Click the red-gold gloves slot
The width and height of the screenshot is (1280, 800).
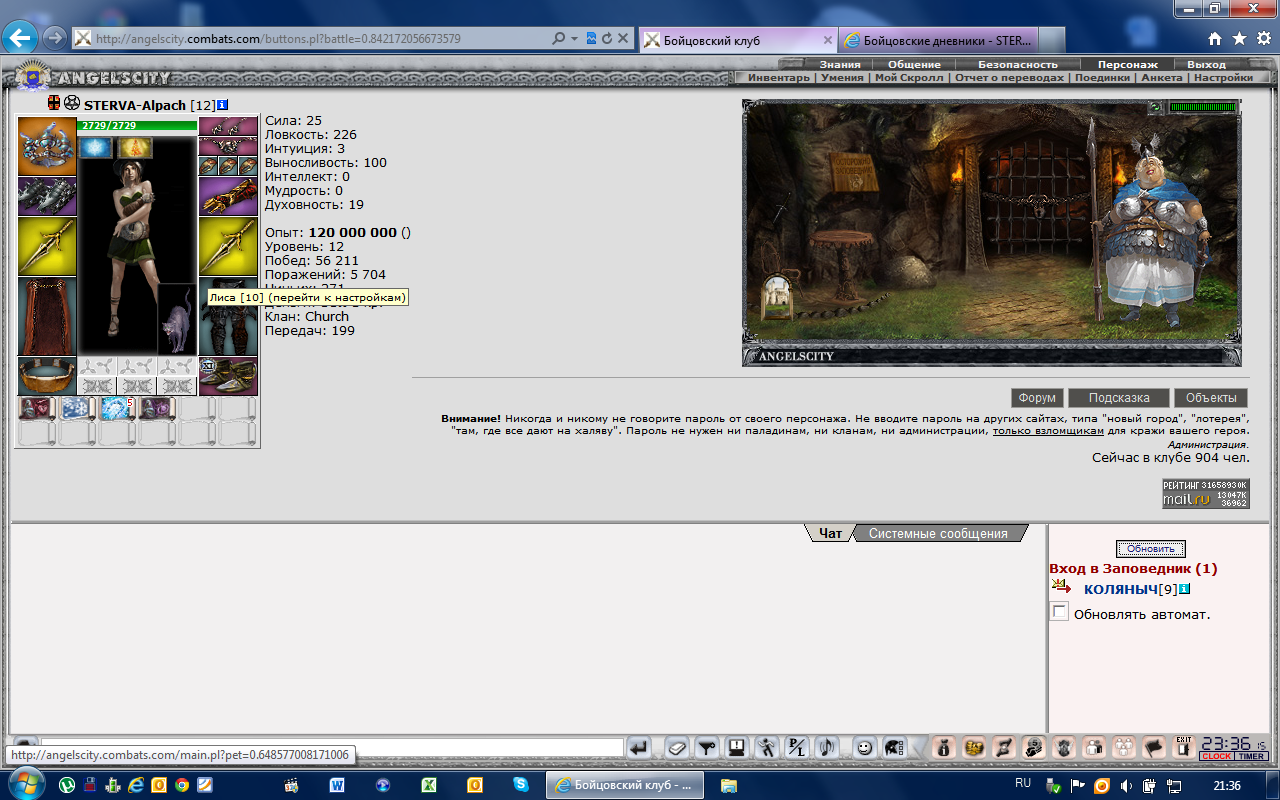tap(228, 197)
